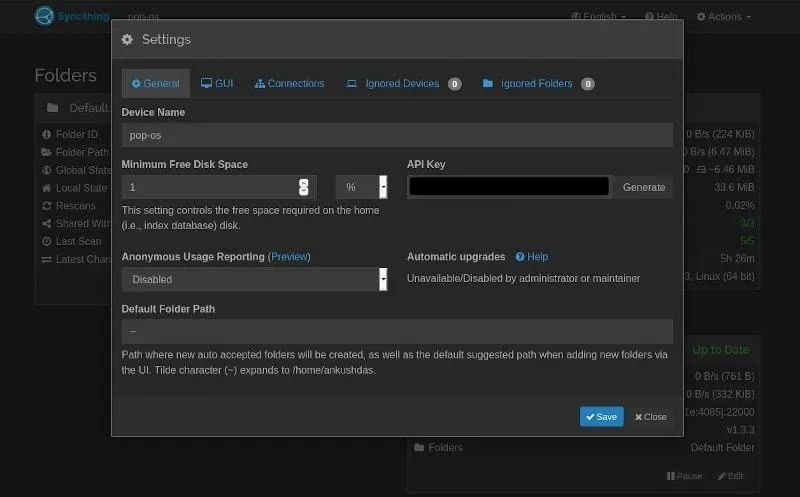Open the Ignored Folders tab
Viewport: 800px width, 497px height.
(x=537, y=84)
